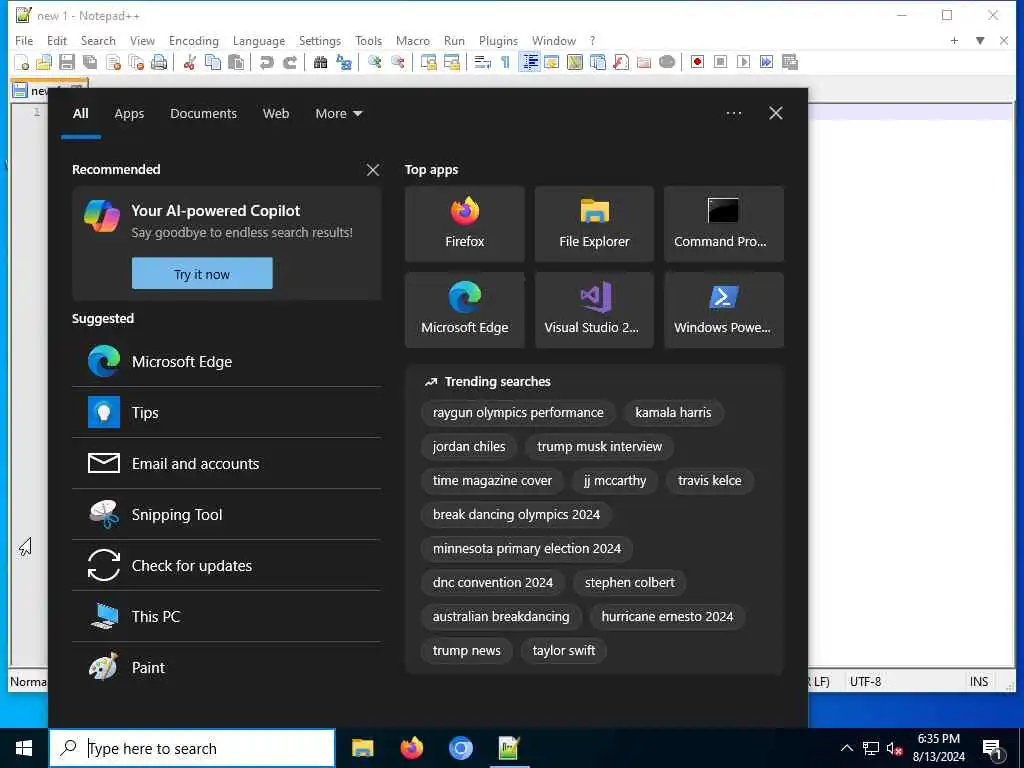
Task: Open the Language menu
Action: 259,40
